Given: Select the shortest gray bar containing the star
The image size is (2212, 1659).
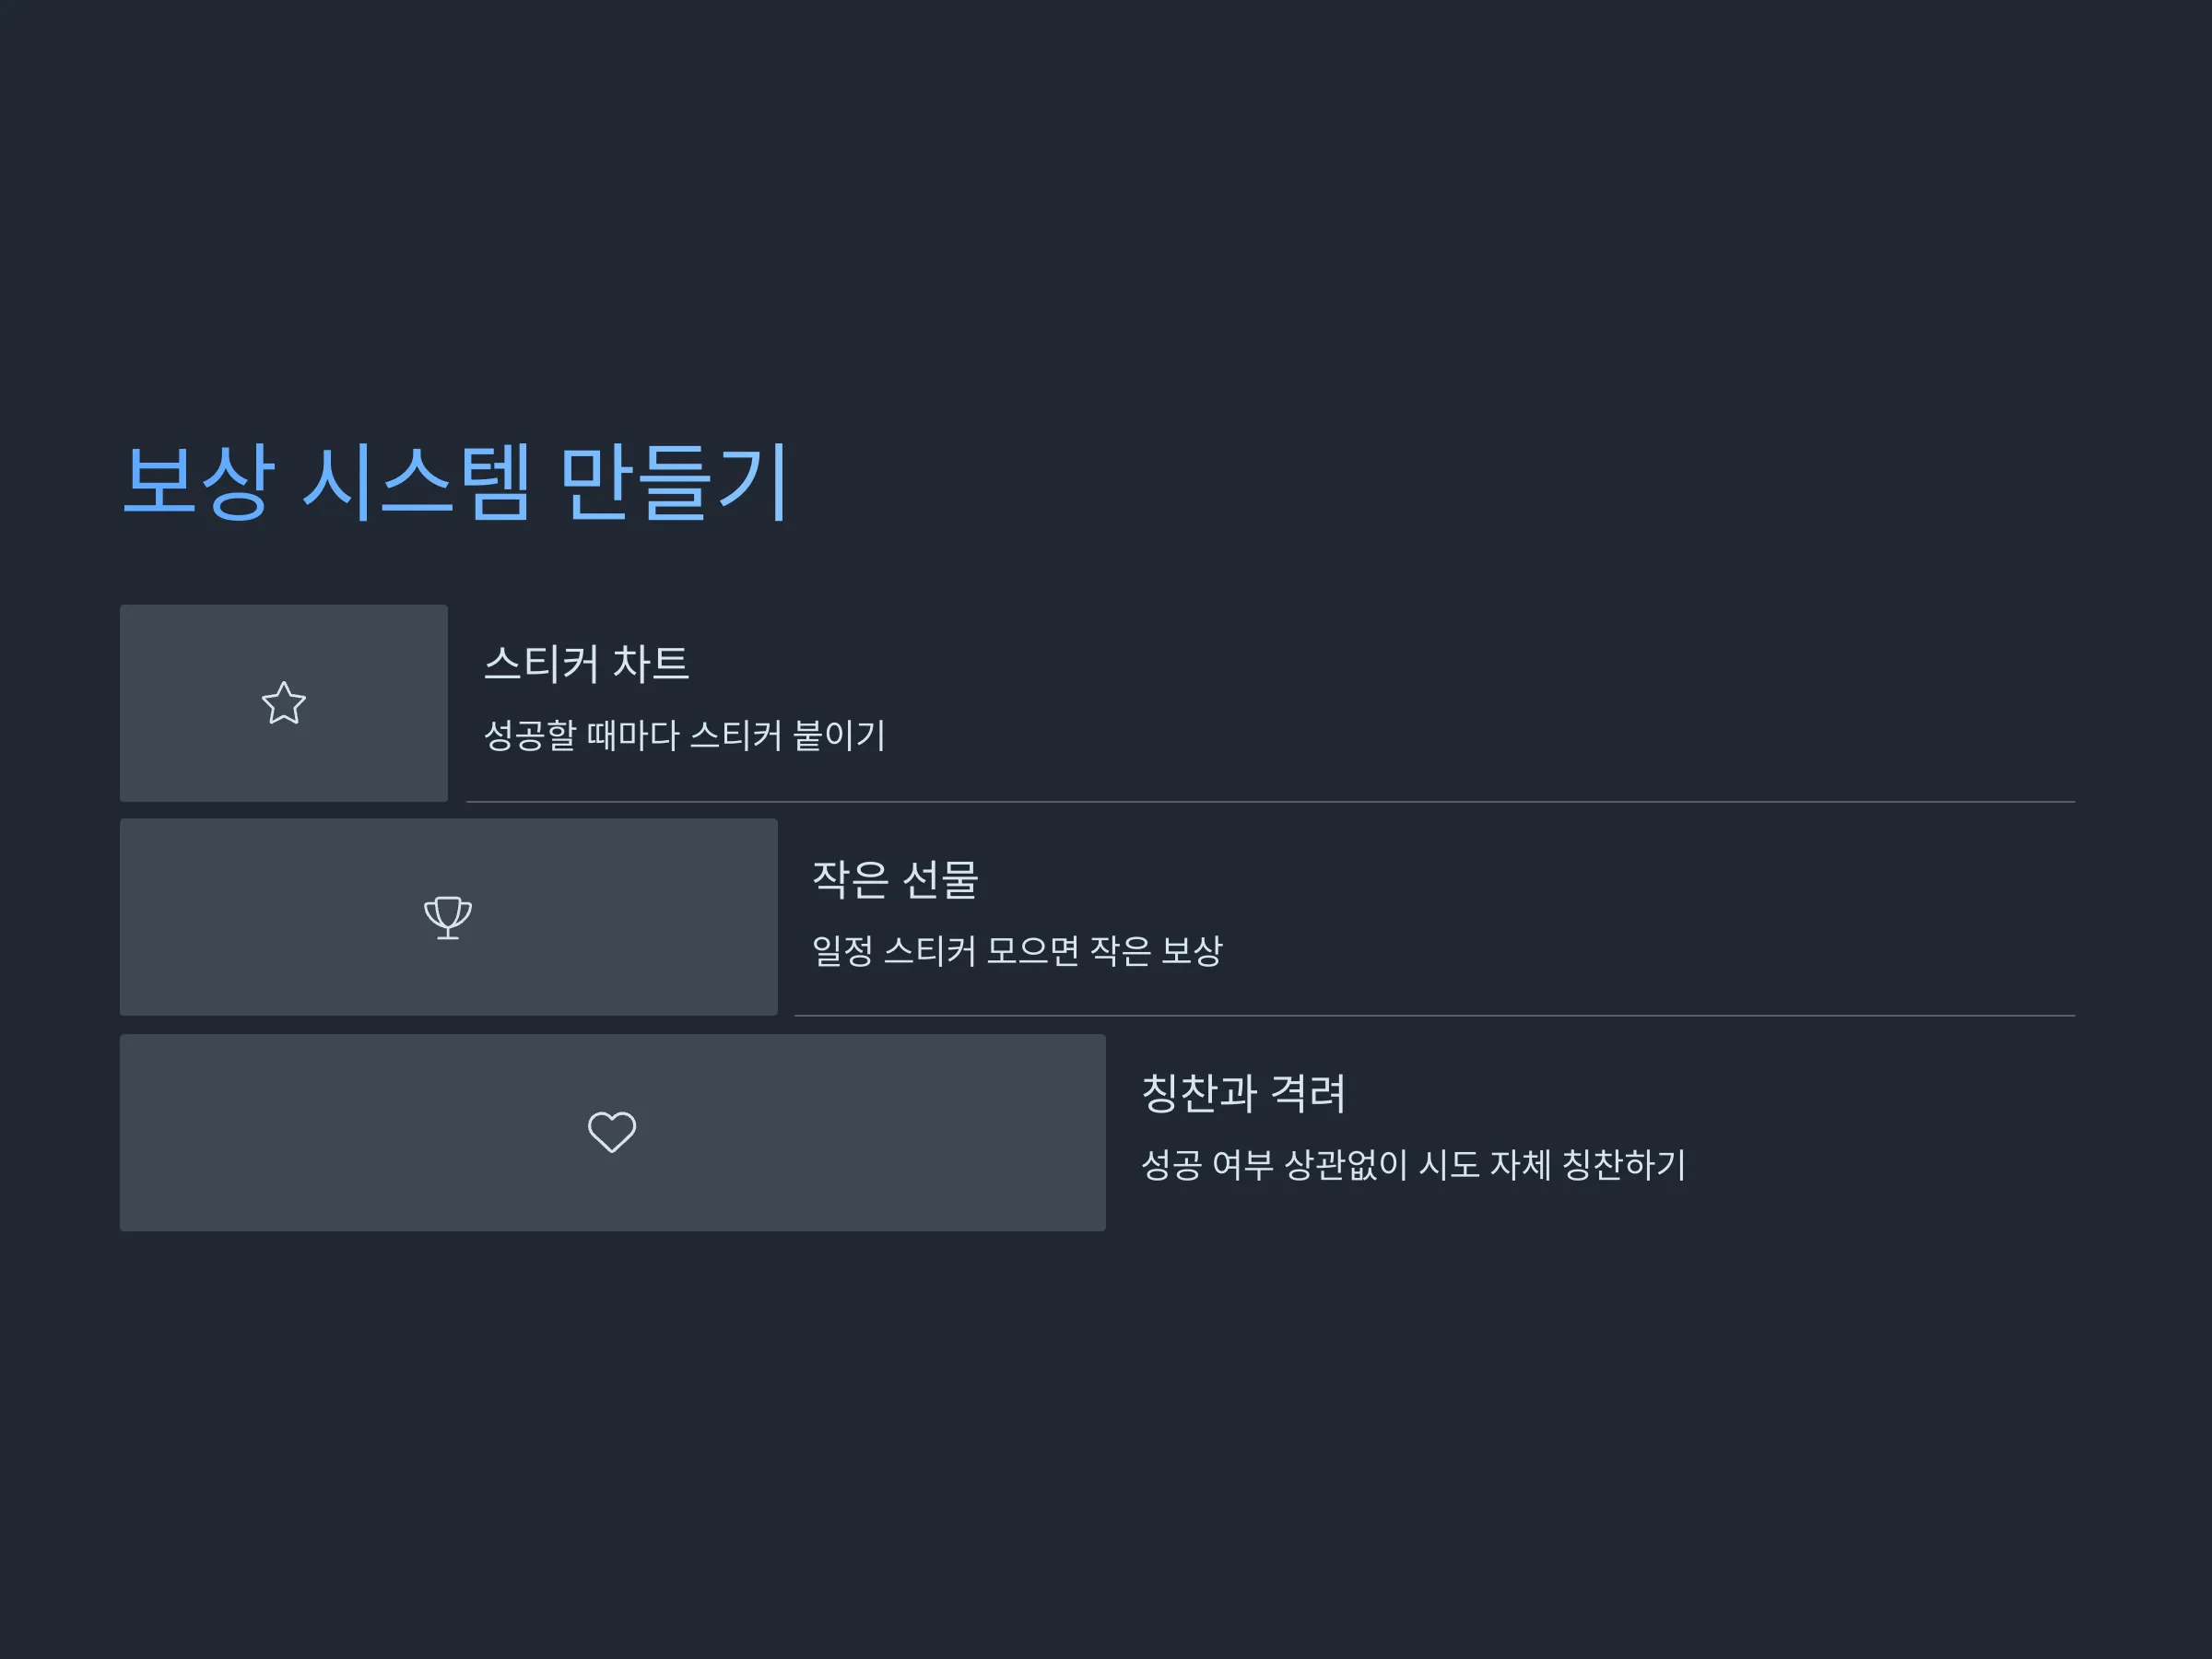Looking at the screenshot, I should [284, 703].
